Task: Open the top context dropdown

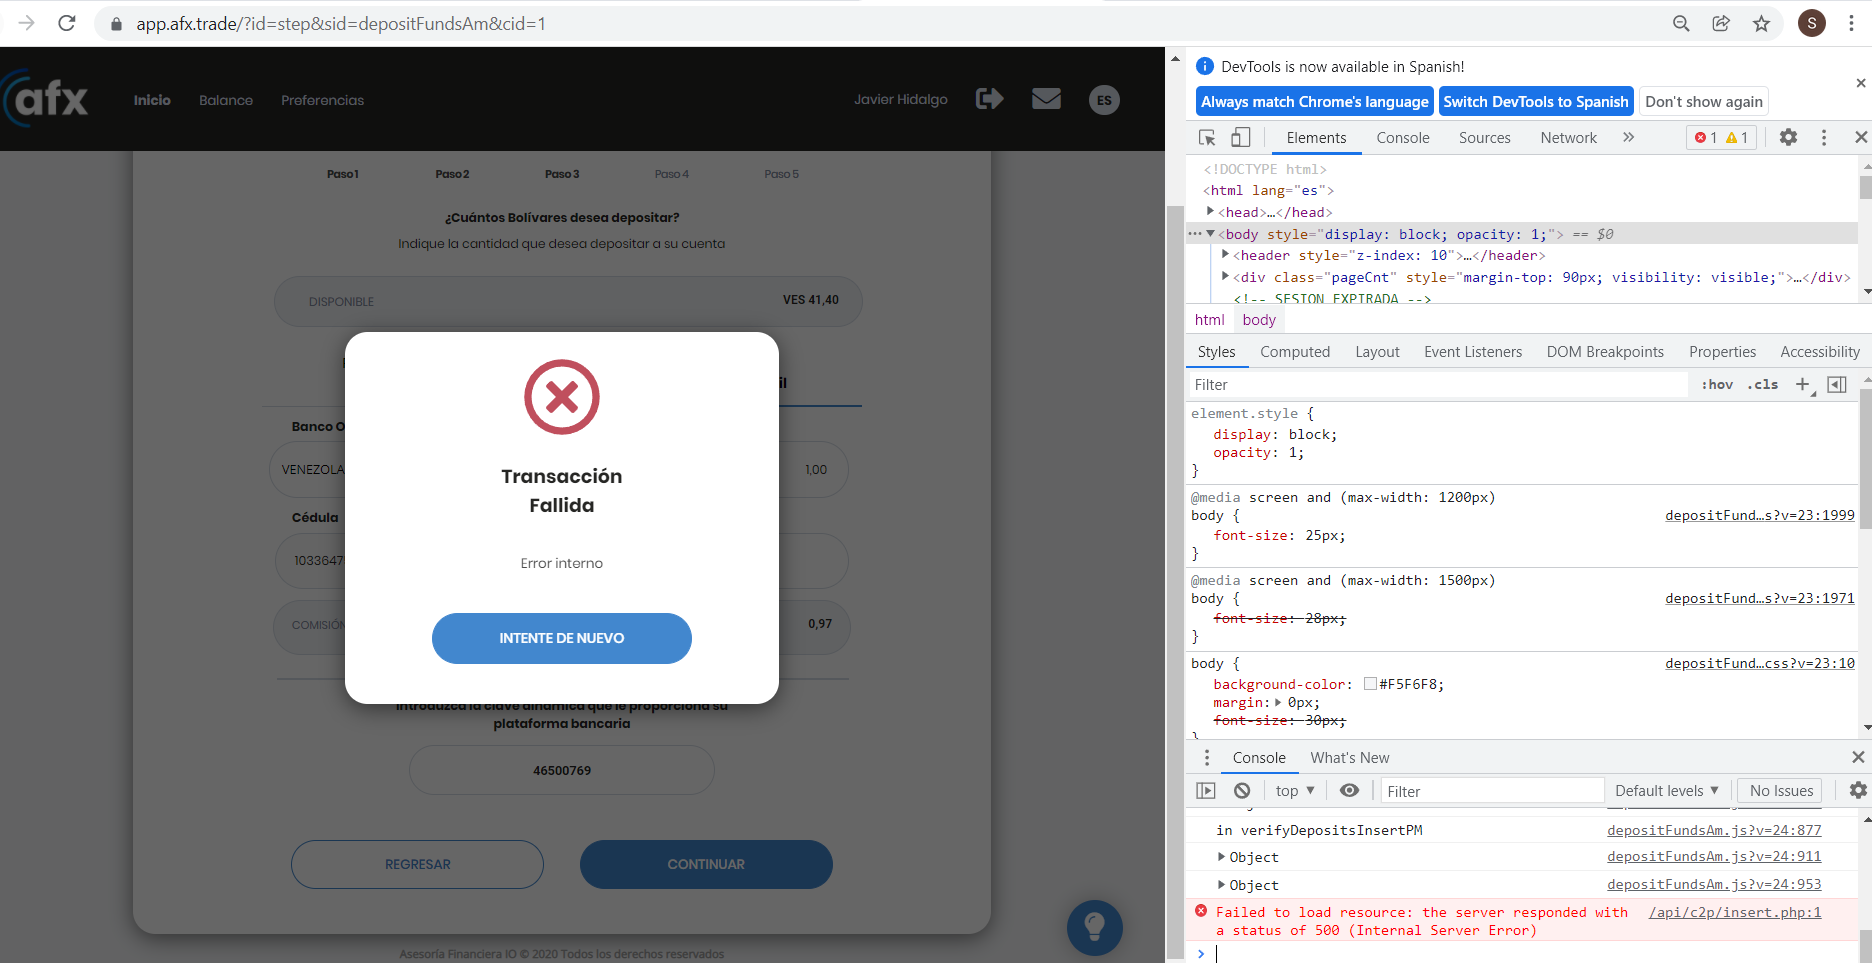Action: 1295,791
